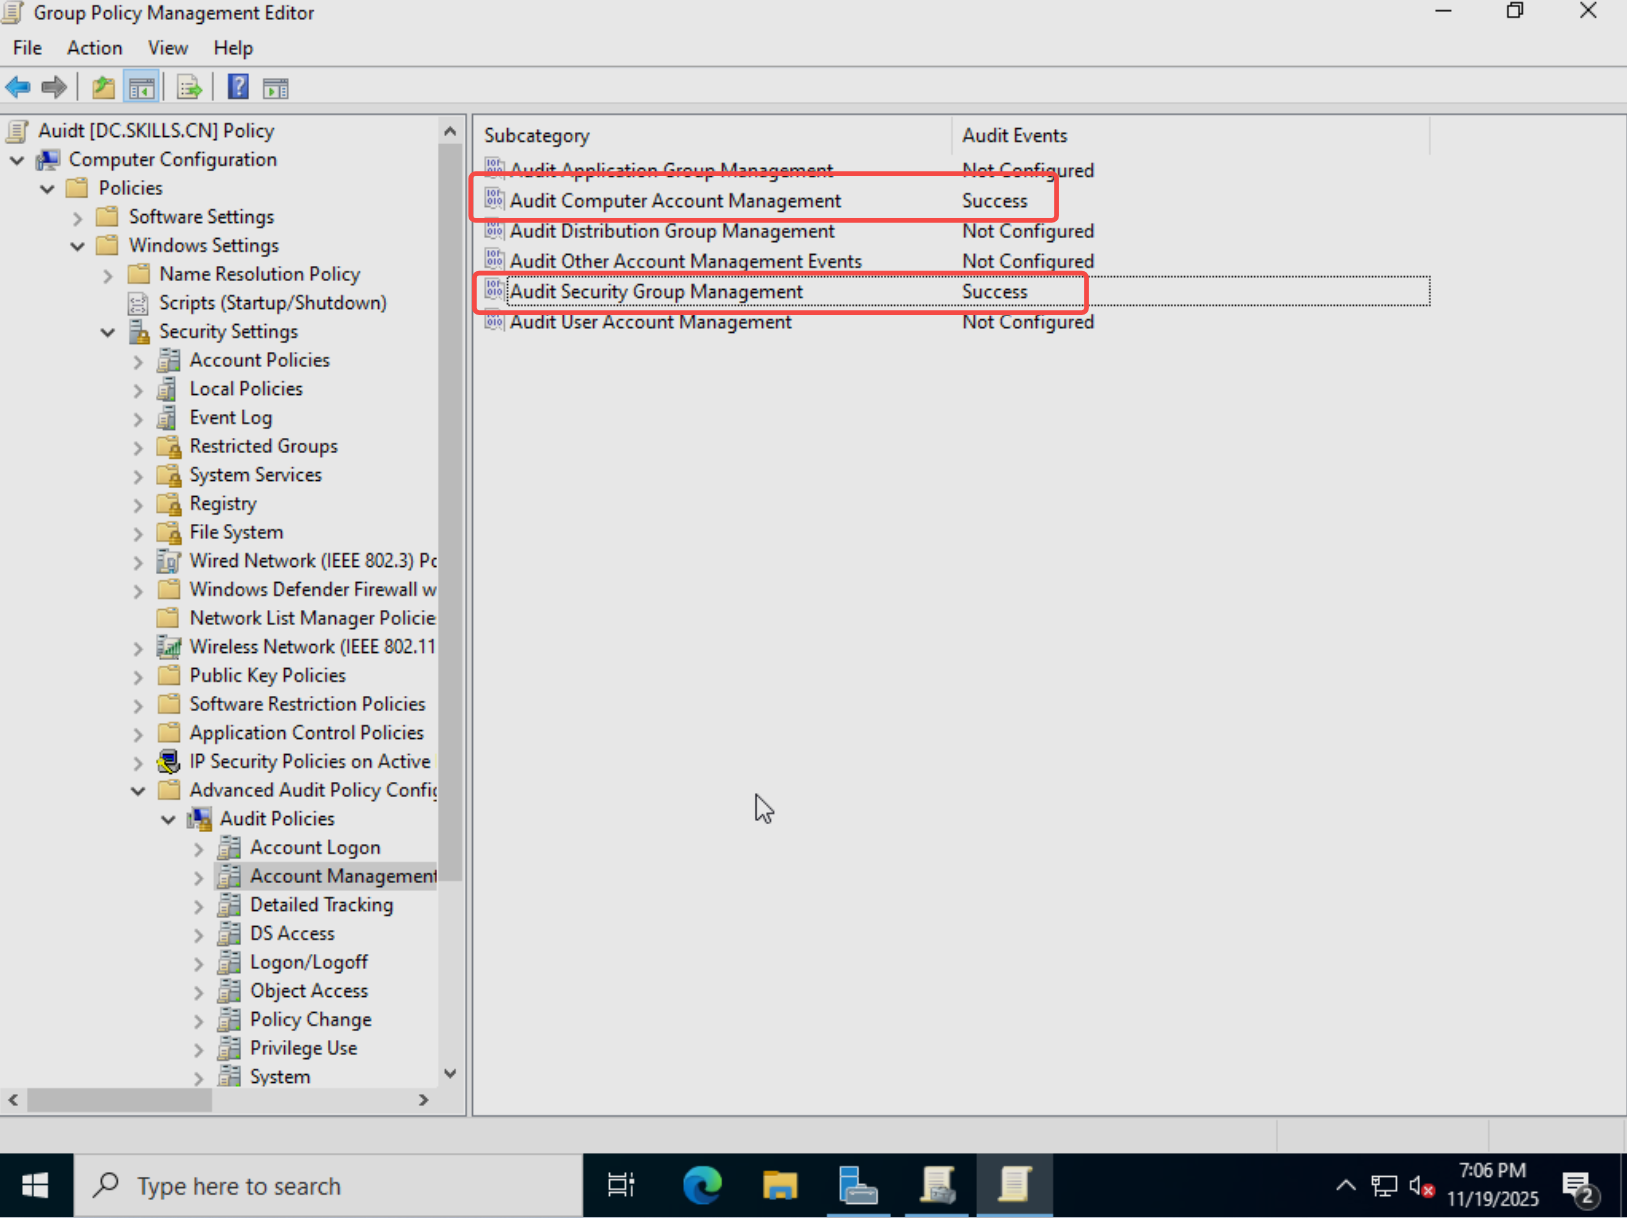The image size is (1627, 1218).
Task: Click the Forward arrow toolbar icon
Action: (x=54, y=88)
